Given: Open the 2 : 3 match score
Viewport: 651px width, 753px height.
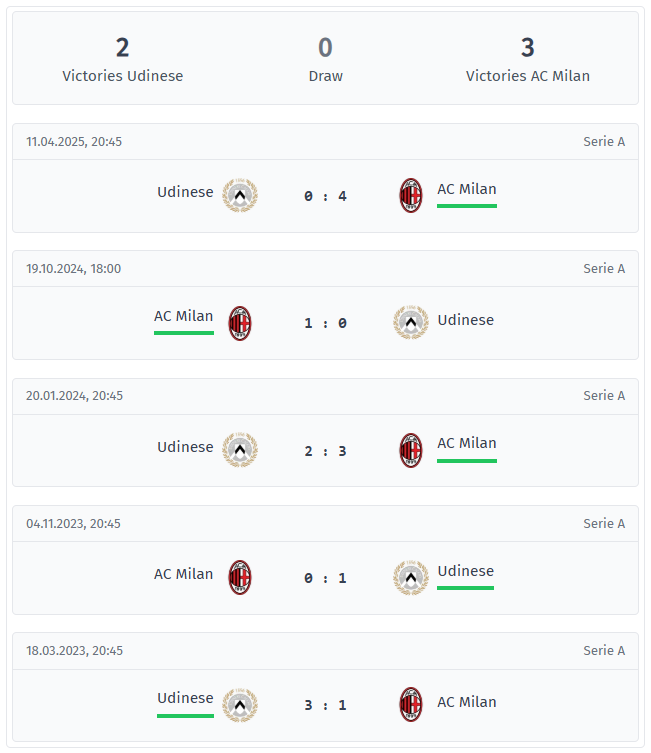Looking at the screenshot, I should tap(326, 451).
